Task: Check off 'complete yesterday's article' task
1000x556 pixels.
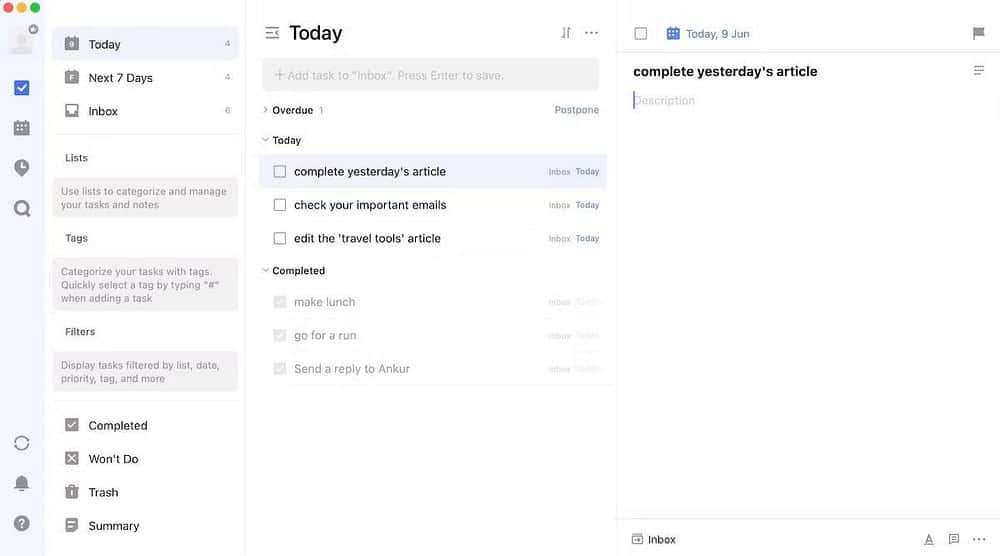Action: [x=280, y=172]
